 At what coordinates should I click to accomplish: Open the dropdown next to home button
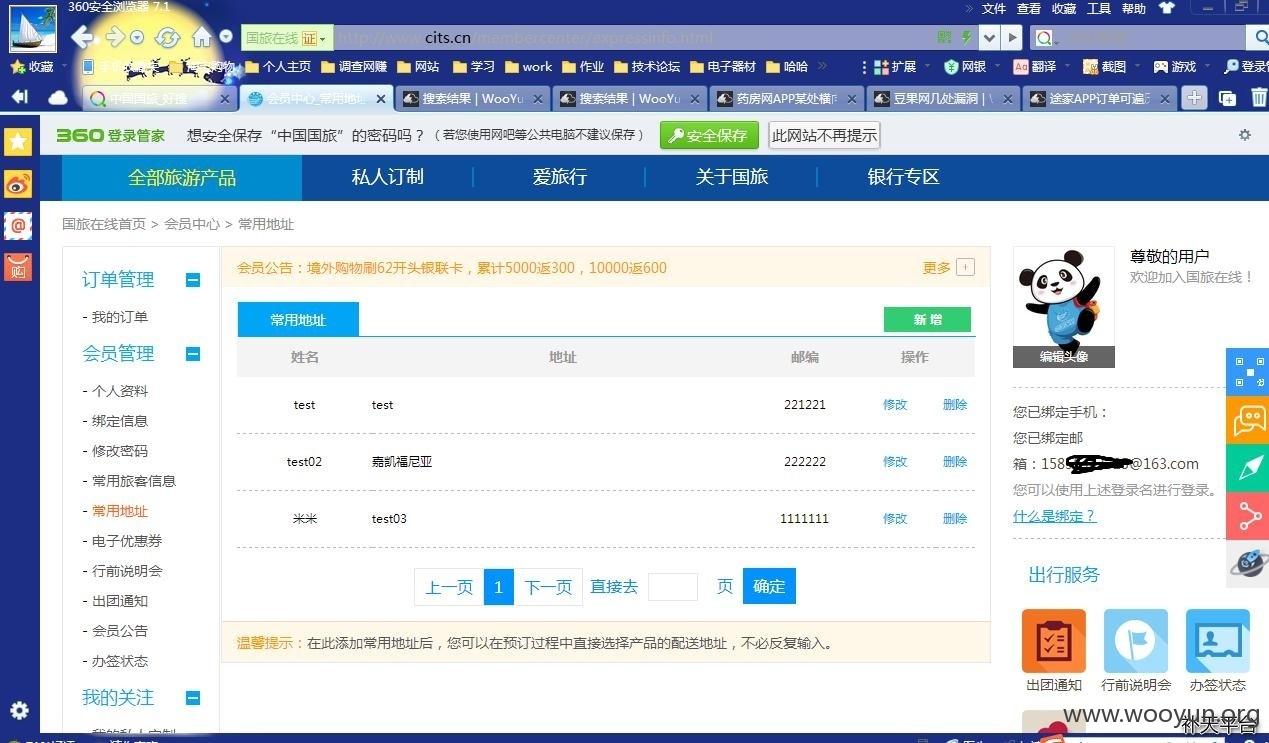pyautogui.click(x=226, y=38)
